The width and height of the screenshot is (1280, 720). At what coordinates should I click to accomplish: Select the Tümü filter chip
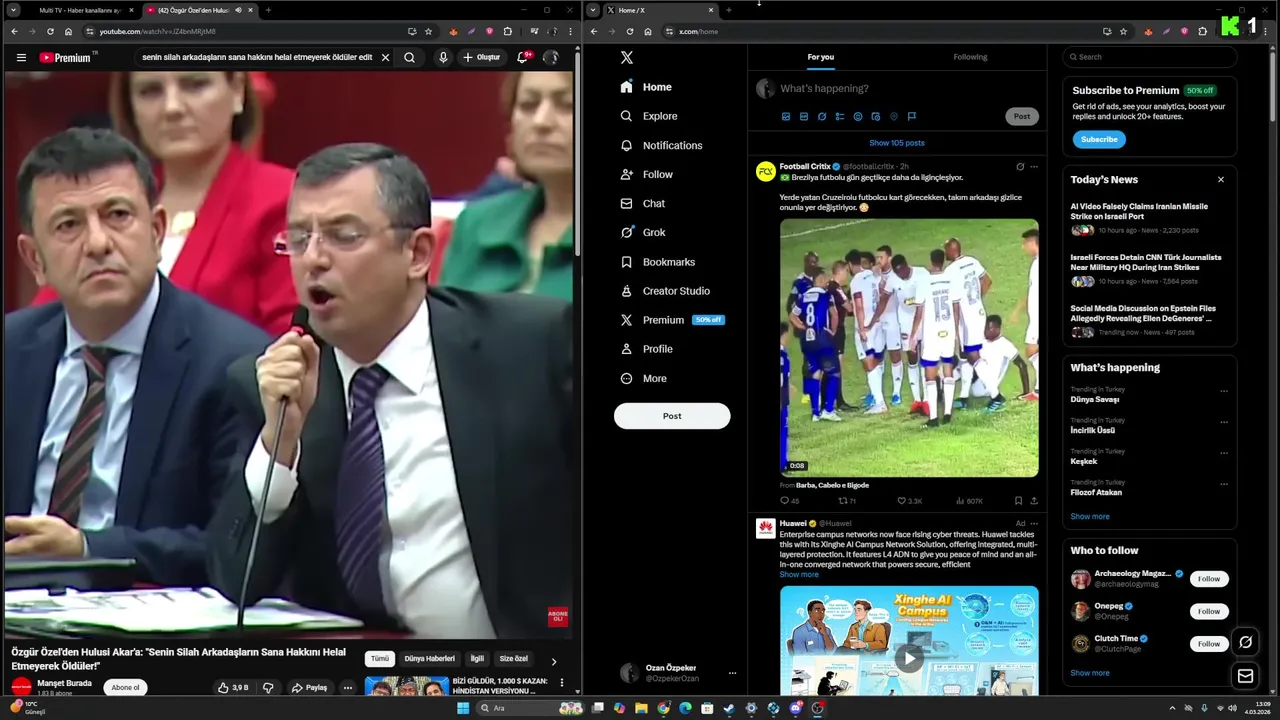(x=380, y=659)
